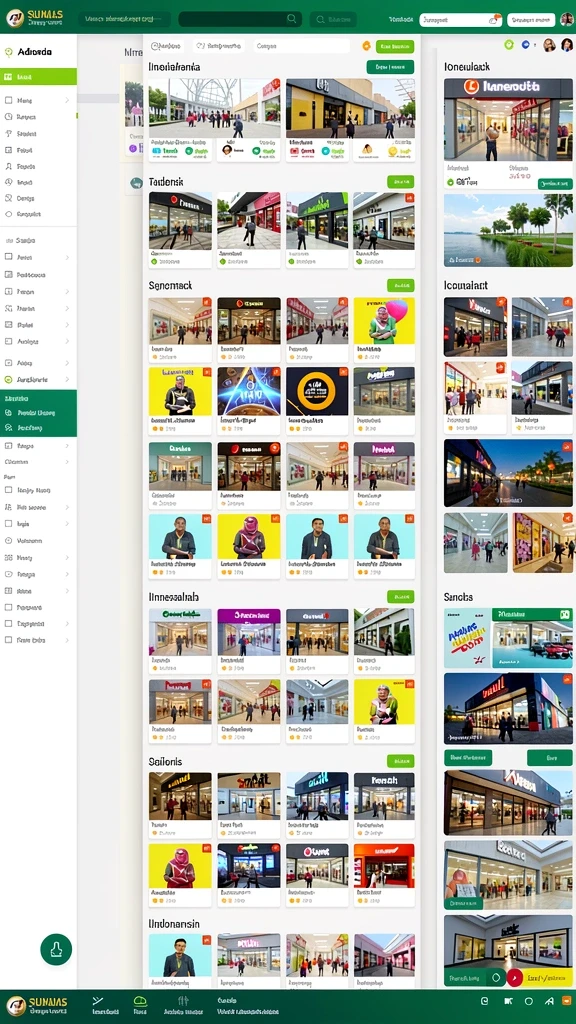Select the highlighted light-green "Iaaa" sidebar item

pos(39,77)
